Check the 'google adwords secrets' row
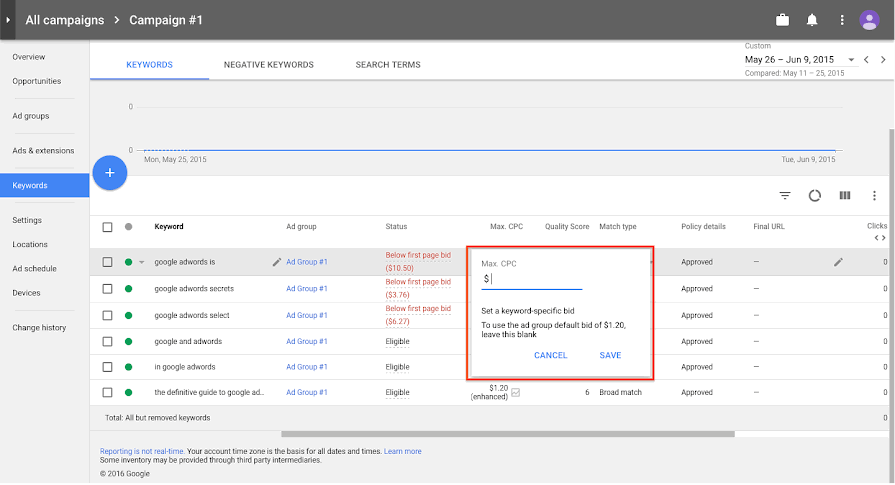The image size is (895, 485). click(x=107, y=289)
